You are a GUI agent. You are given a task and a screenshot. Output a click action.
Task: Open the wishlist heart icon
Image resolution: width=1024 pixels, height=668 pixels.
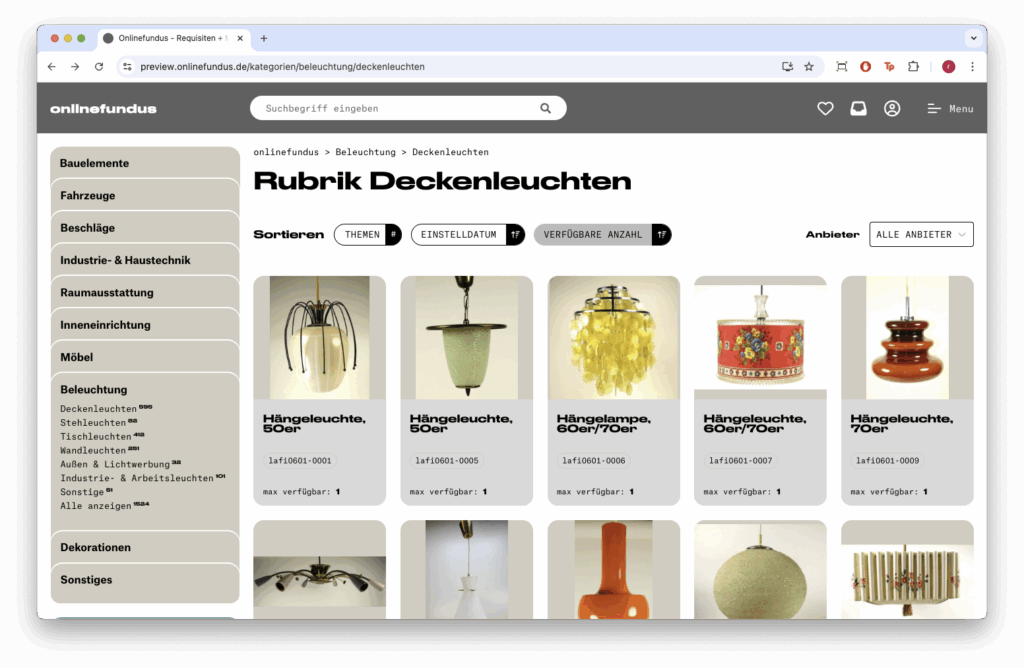click(825, 108)
